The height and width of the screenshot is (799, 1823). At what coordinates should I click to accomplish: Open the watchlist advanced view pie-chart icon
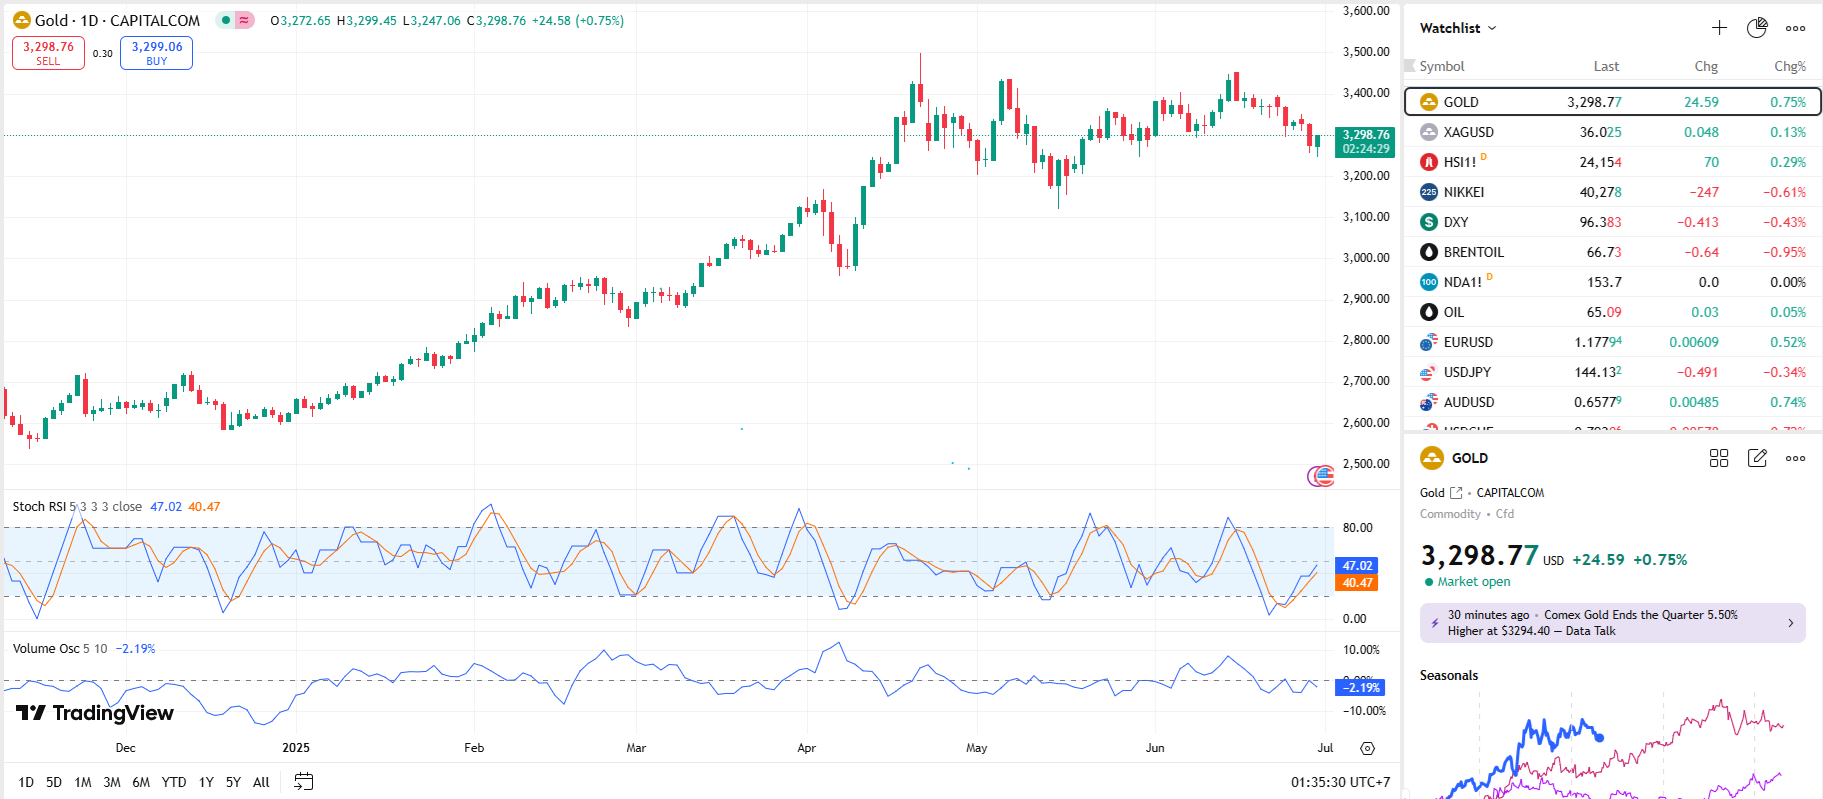[x=1757, y=28]
